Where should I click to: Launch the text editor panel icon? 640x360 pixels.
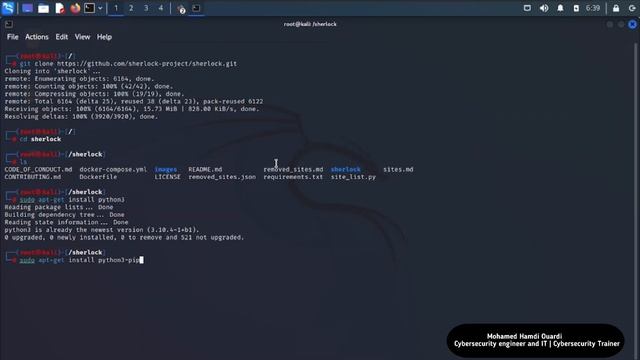pyautogui.click(x=60, y=8)
